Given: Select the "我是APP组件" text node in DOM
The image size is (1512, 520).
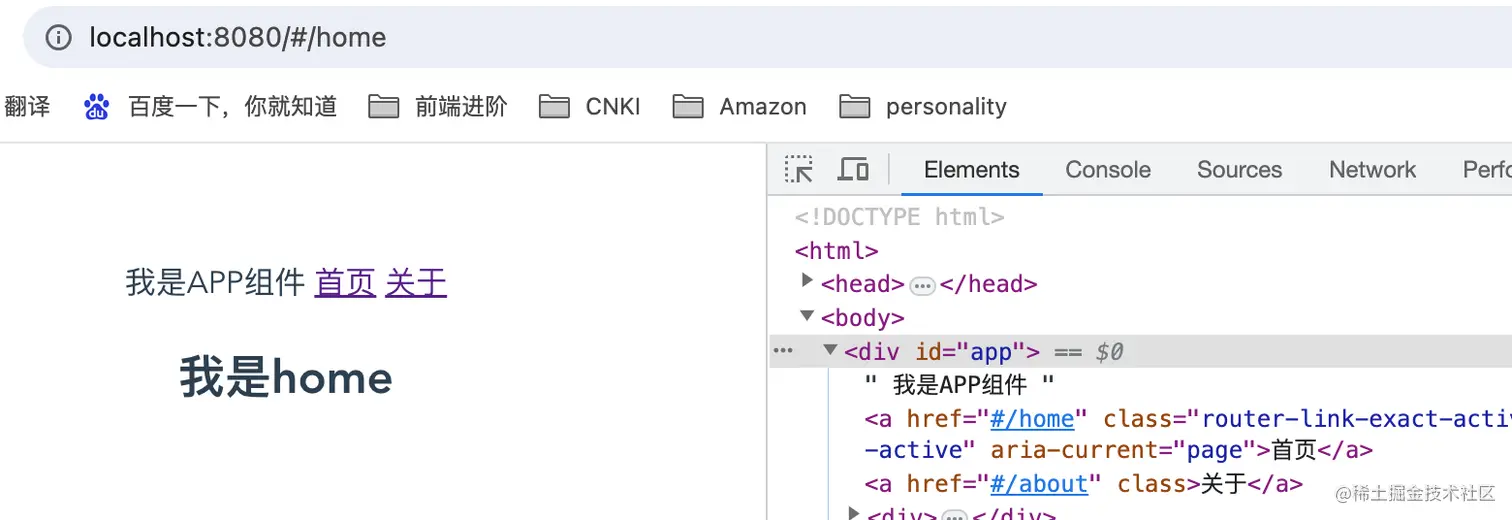Looking at the screenshot, I should pos(960,385).
